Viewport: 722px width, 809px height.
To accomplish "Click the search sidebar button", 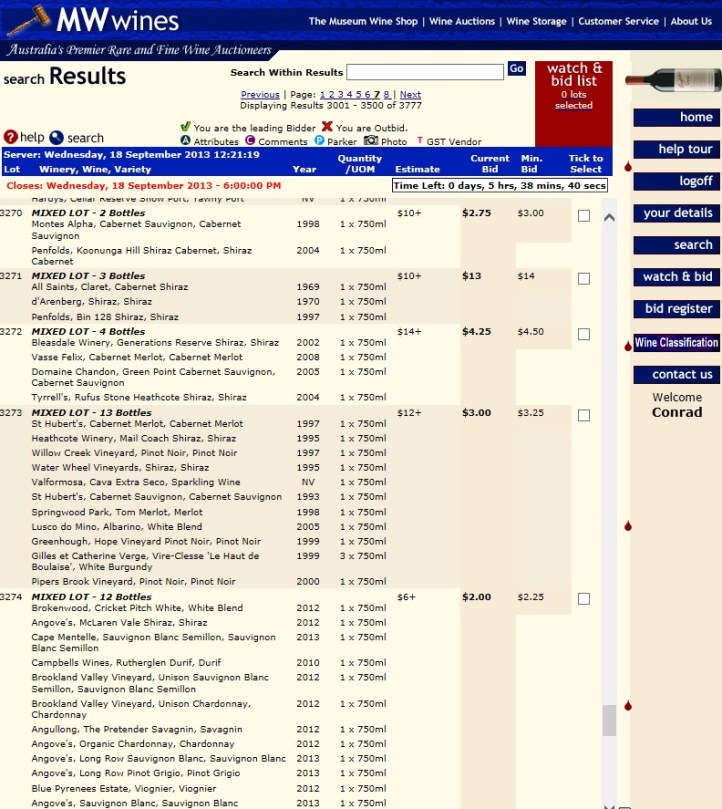I will coord(676,245).
